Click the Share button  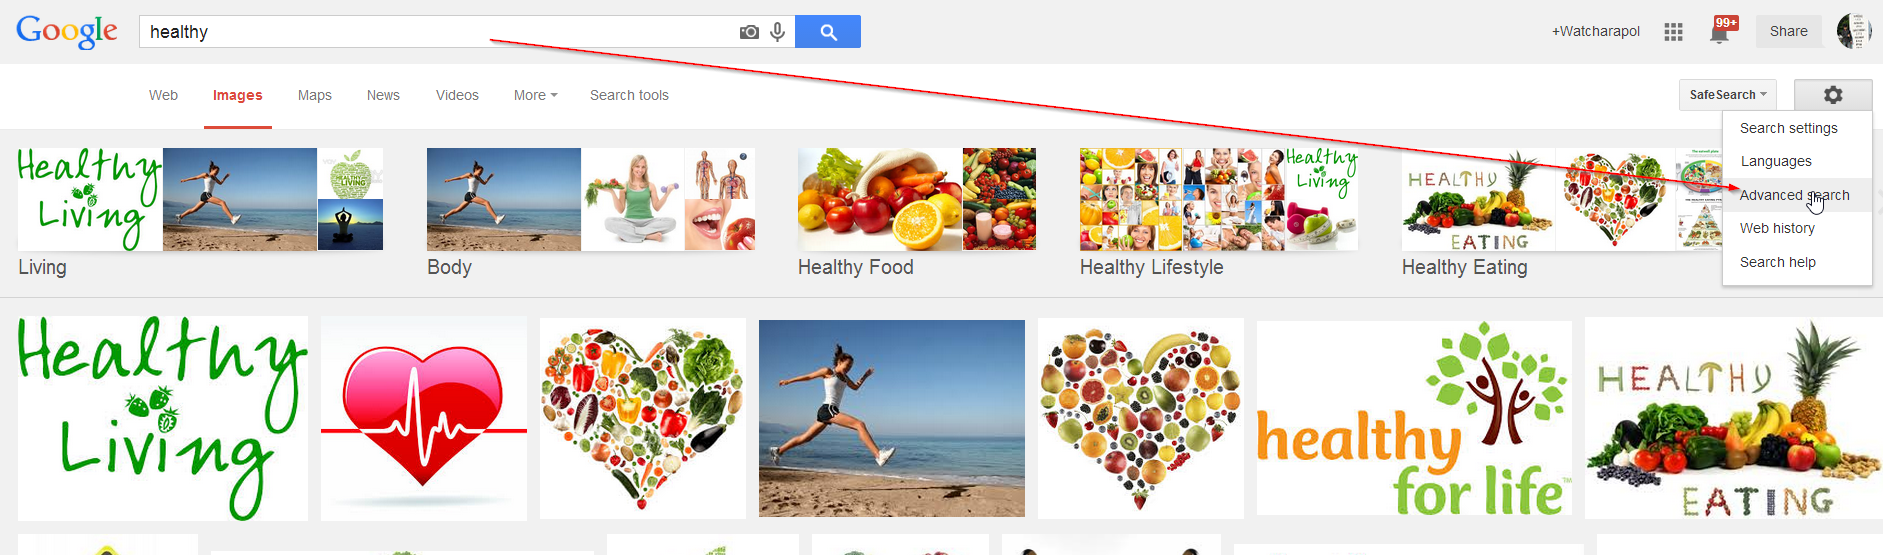[1789, 31]
